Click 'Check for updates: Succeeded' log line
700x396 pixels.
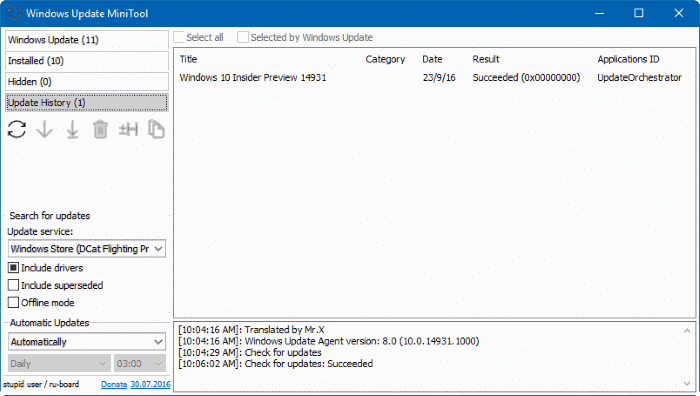click(275, 364)
